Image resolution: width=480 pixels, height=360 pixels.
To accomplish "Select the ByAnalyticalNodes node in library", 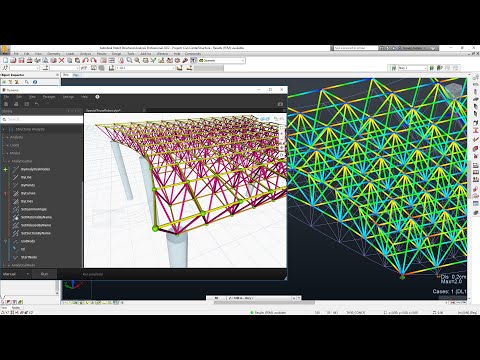I will point(35,169).
